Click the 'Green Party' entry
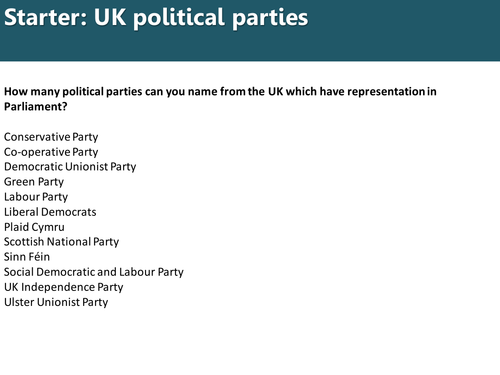 point(34,182)
